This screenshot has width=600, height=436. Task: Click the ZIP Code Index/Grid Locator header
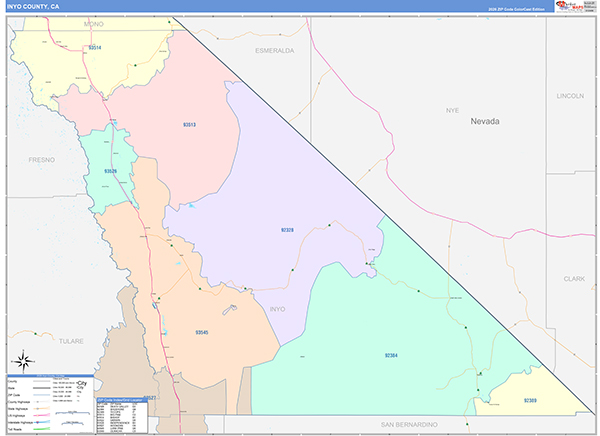point(122,400)
